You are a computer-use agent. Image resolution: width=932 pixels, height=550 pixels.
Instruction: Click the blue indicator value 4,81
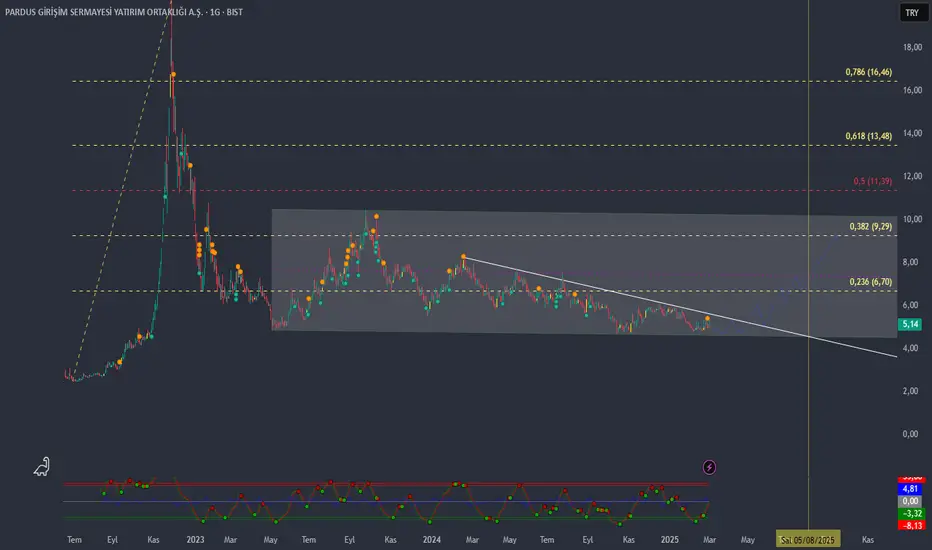click(910, 489)
